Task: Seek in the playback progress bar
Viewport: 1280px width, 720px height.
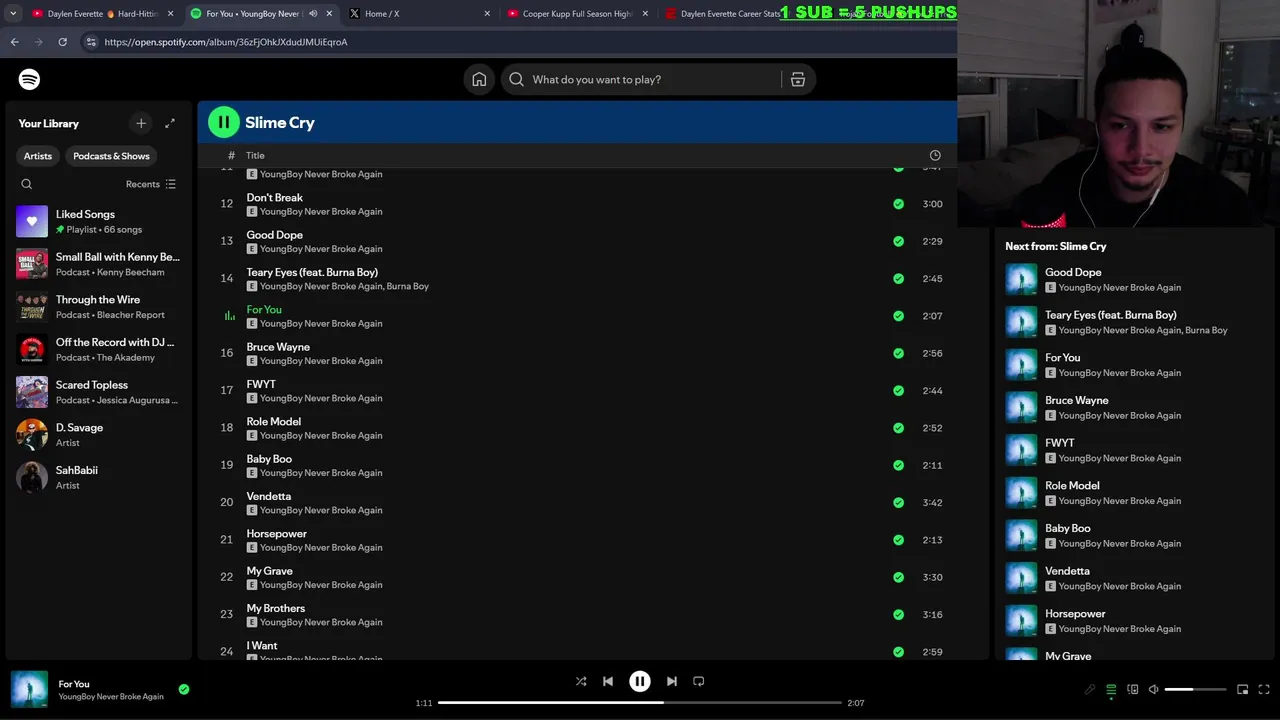Action: 640,702
